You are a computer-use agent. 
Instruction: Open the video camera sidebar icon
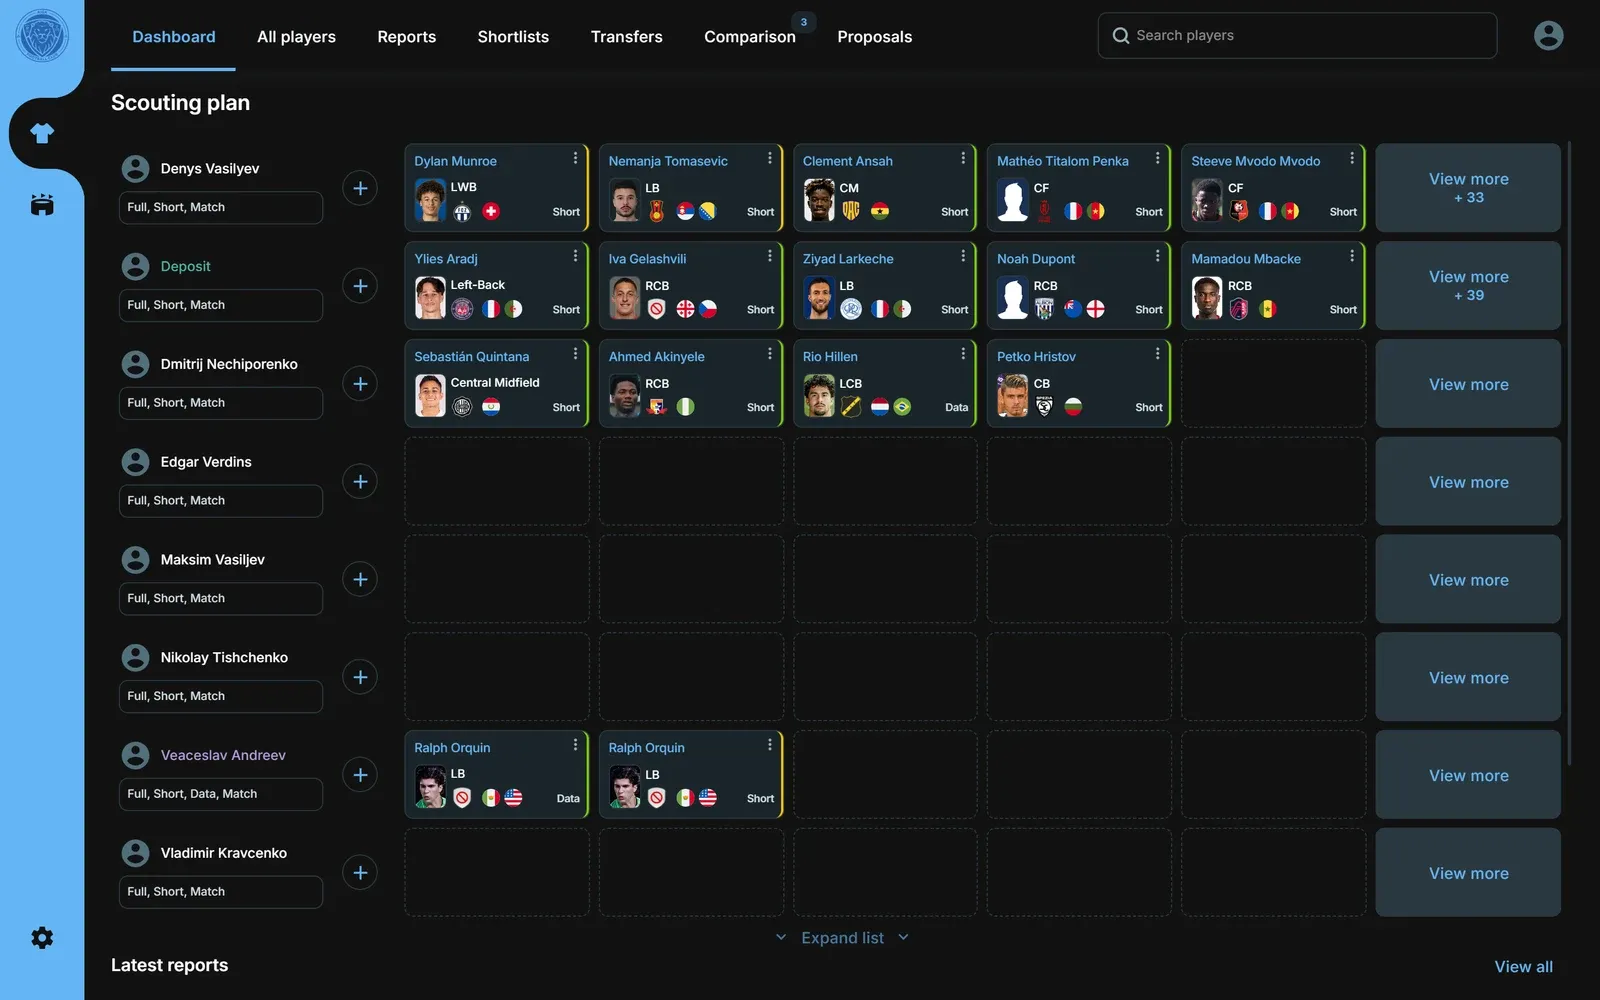[x=42, y=205]
